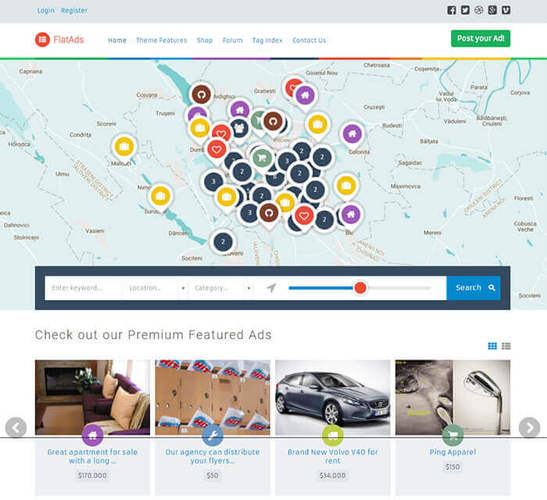Click the Post your Ad! button
The image size is (547, 500).
480,38
